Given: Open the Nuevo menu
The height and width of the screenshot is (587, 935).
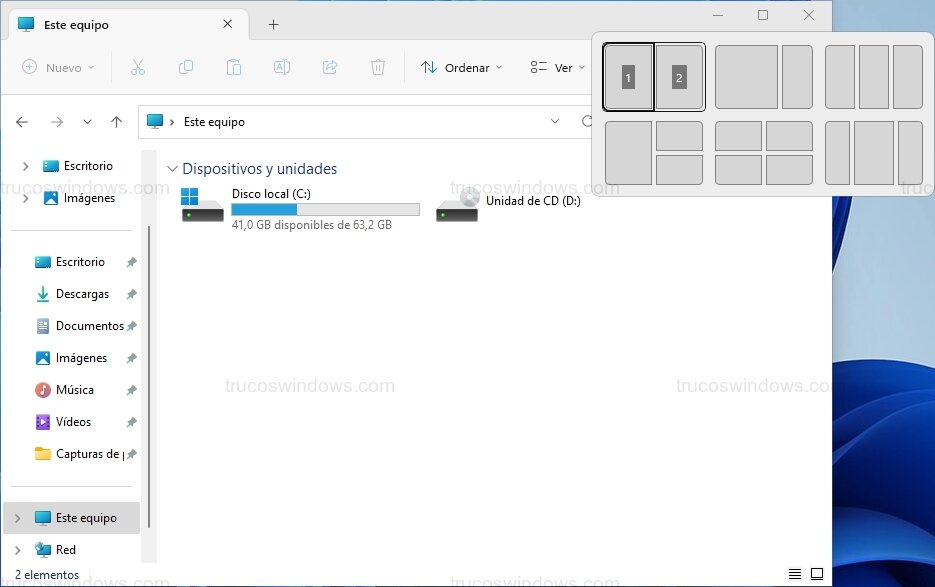Looking at the screenshot, I should 57,67.
